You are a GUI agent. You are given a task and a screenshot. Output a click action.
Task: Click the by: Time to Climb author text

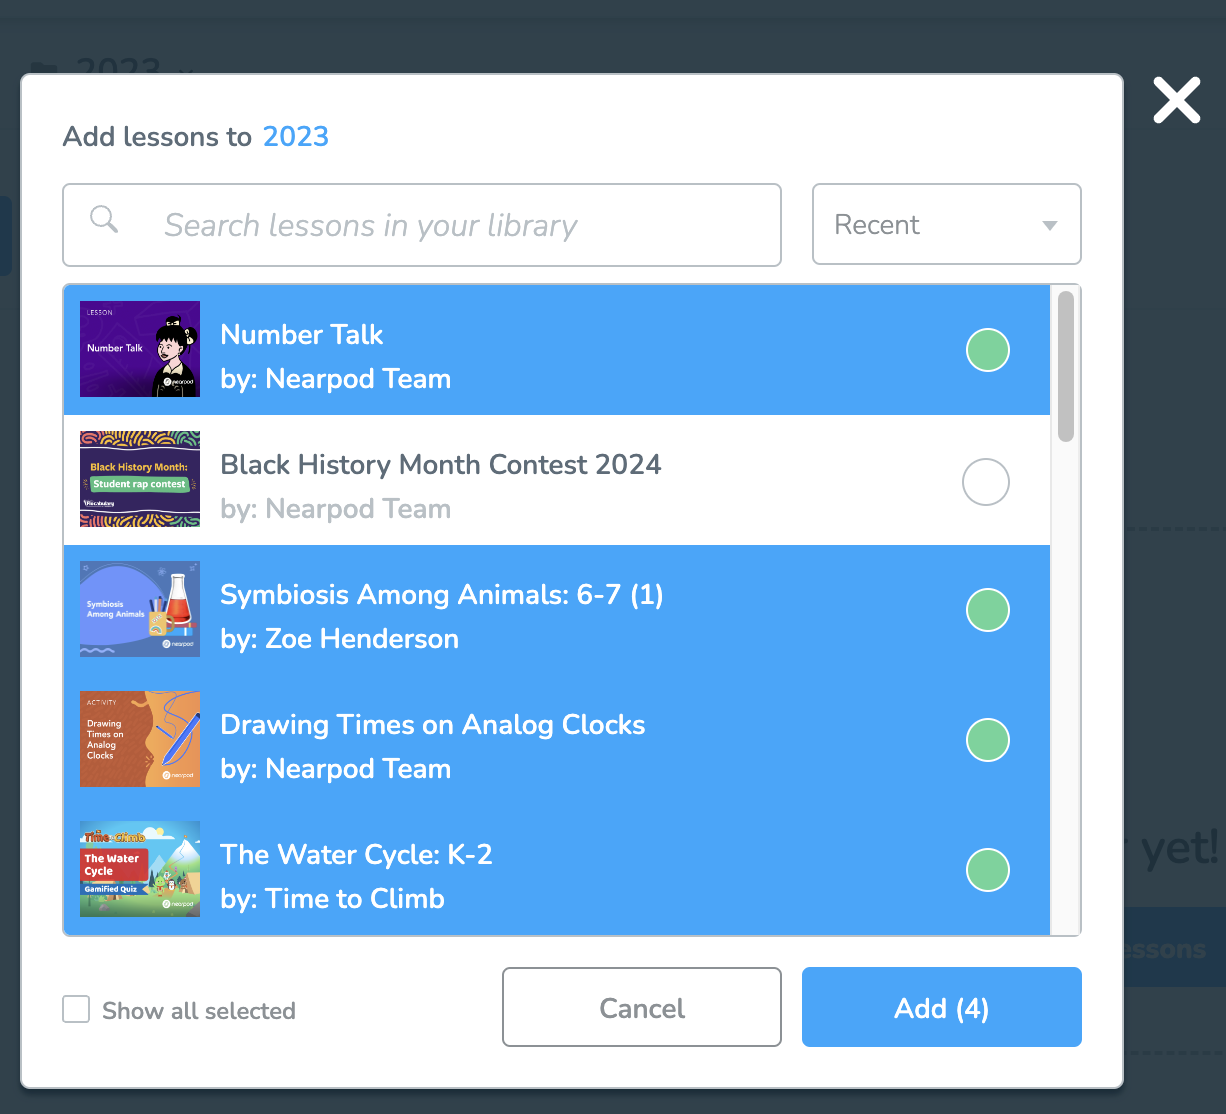pos(333,899)
